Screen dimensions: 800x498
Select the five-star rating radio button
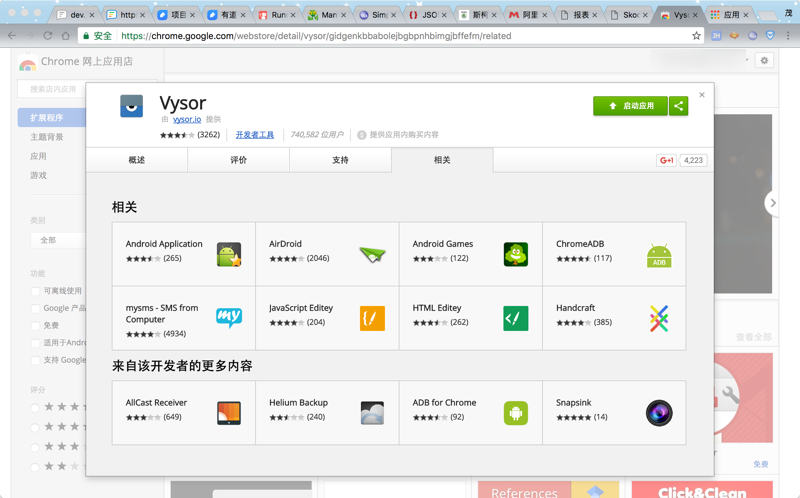point(35,408)
